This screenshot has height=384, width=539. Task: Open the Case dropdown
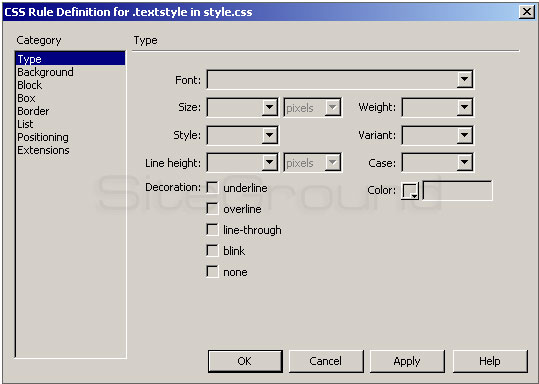(464, 163)
